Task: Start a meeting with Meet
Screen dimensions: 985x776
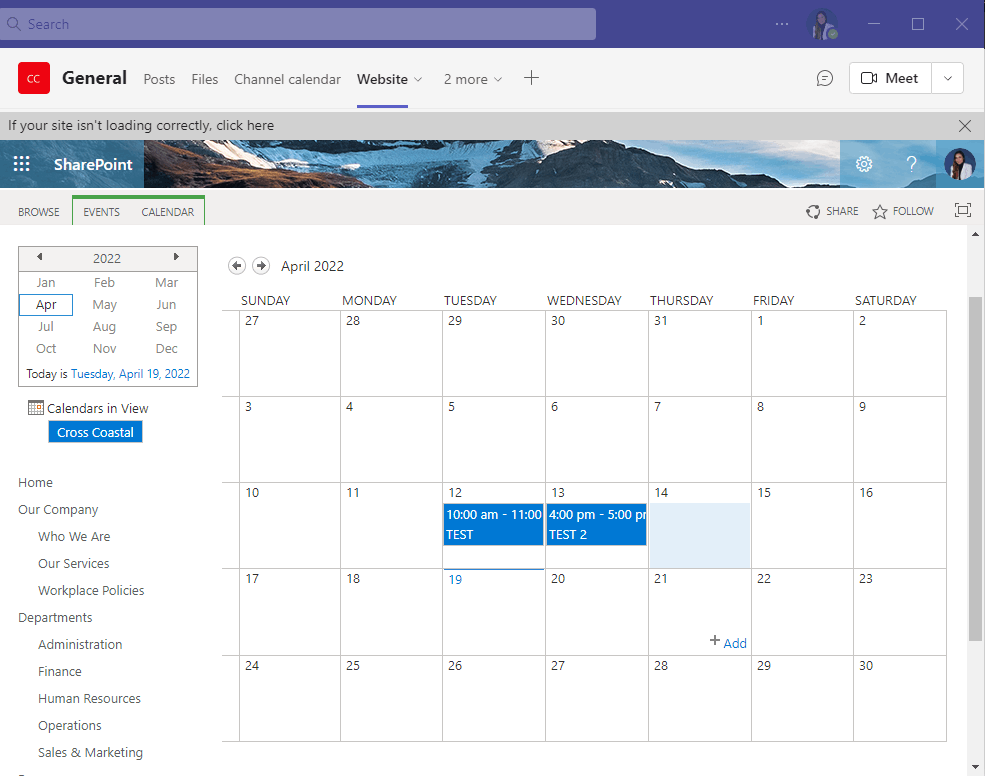Action: [x=889, y=77]
